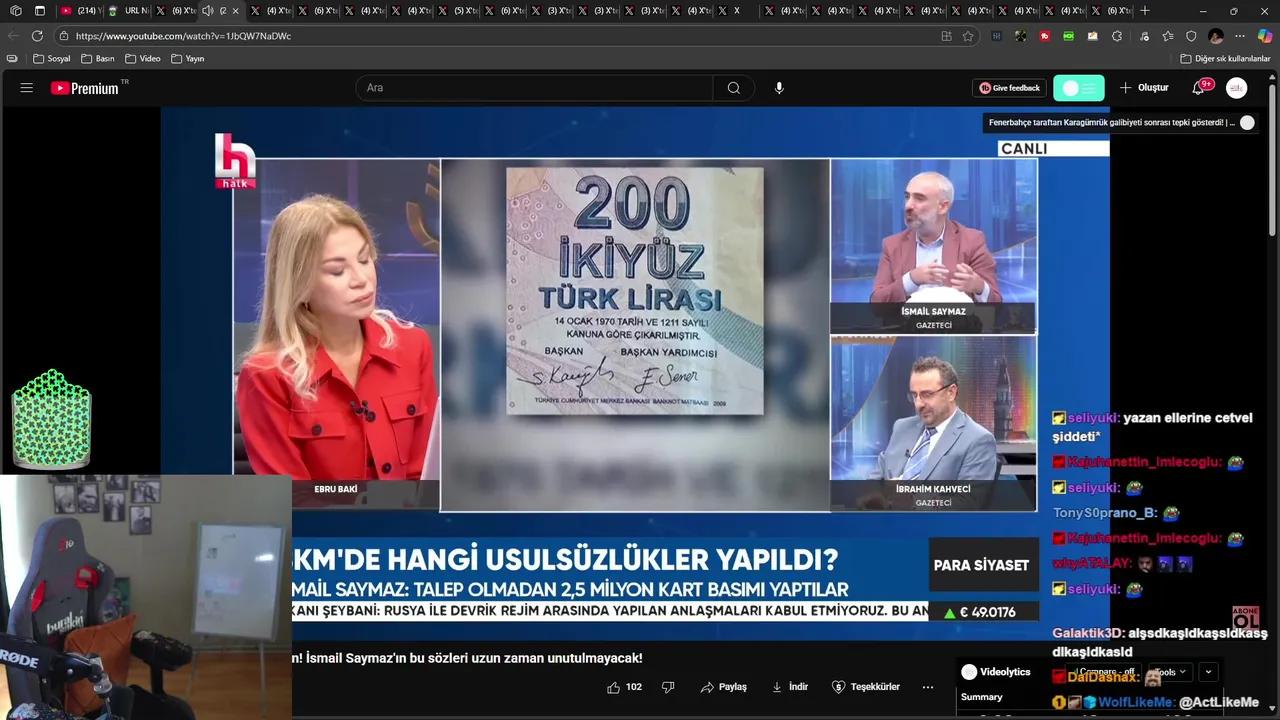Click the Teşekkürler thanks button
This screenshot has height=720, width=1280.
[x=866, y=687]
